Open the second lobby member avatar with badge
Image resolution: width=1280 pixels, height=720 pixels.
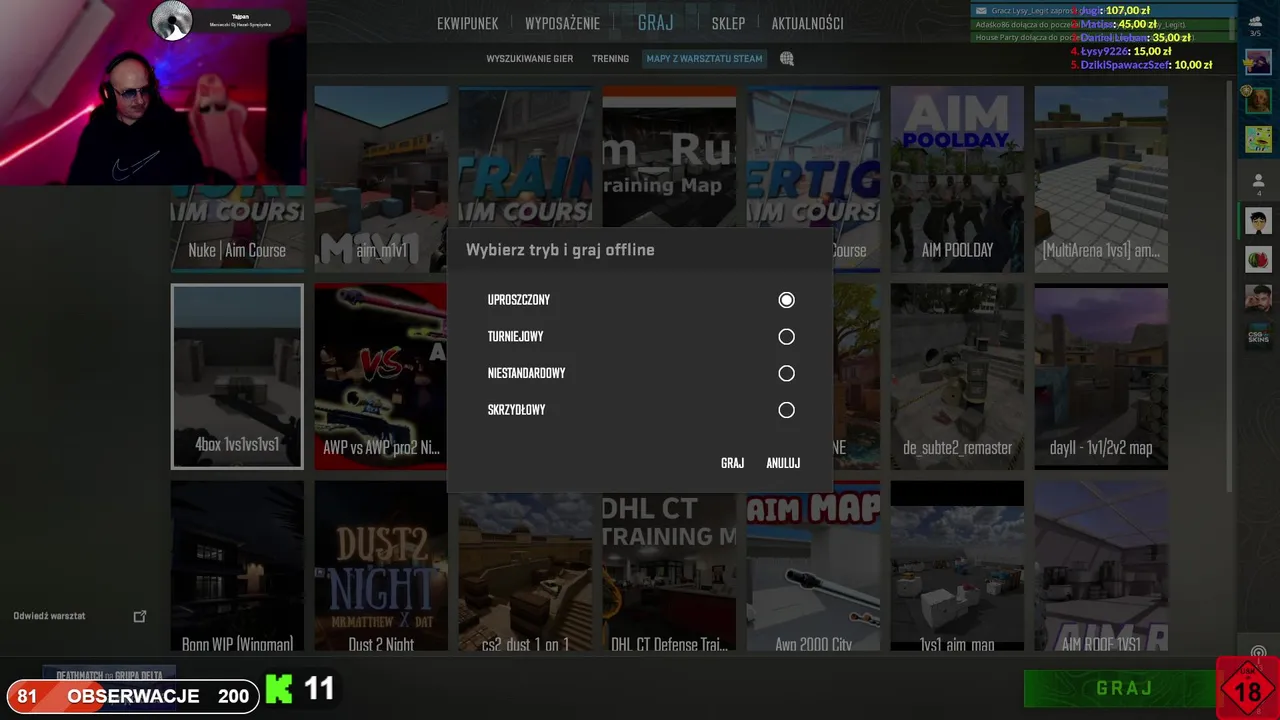click(x=1258, y=101)
